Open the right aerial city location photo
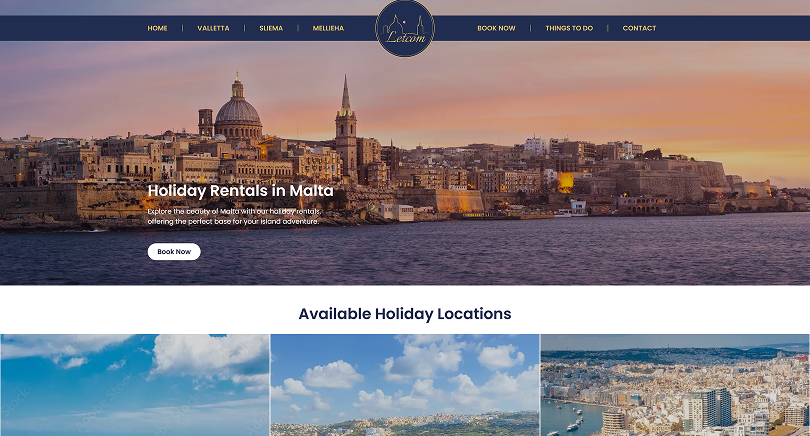The image size is (810, 436). [x=675, y=385]
